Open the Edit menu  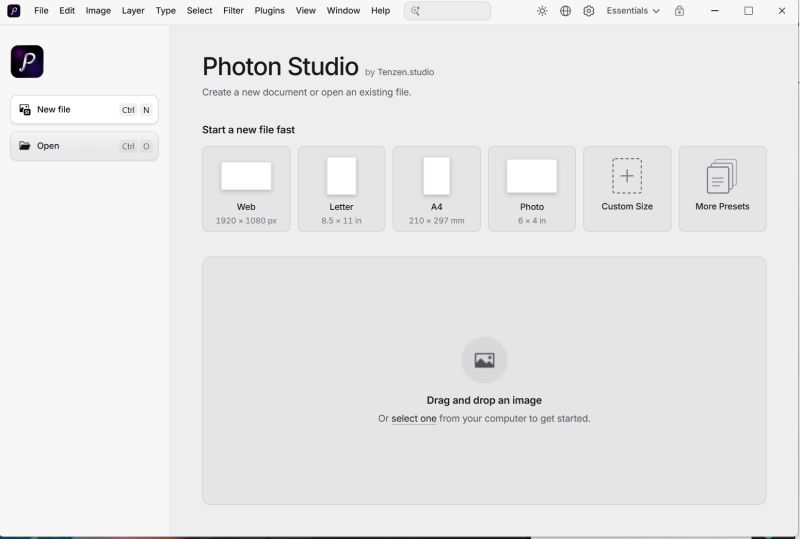pos(67,11)
